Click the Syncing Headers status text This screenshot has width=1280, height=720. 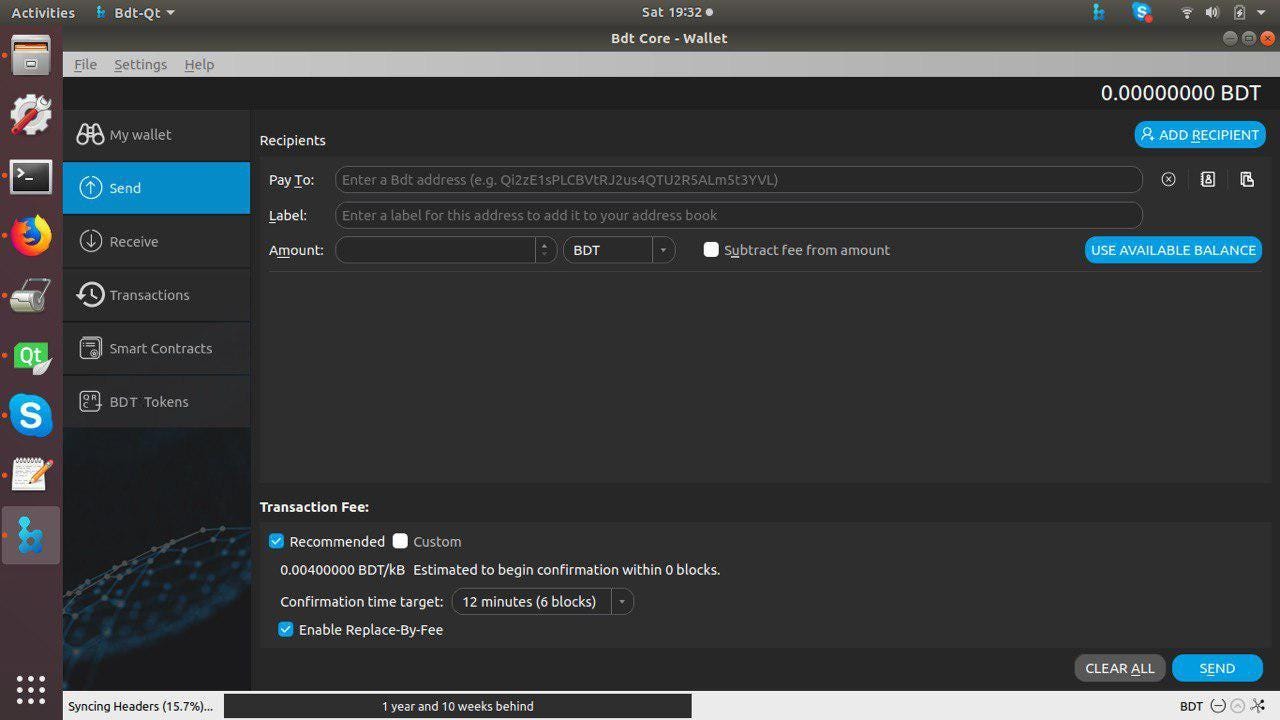point(140,706)
